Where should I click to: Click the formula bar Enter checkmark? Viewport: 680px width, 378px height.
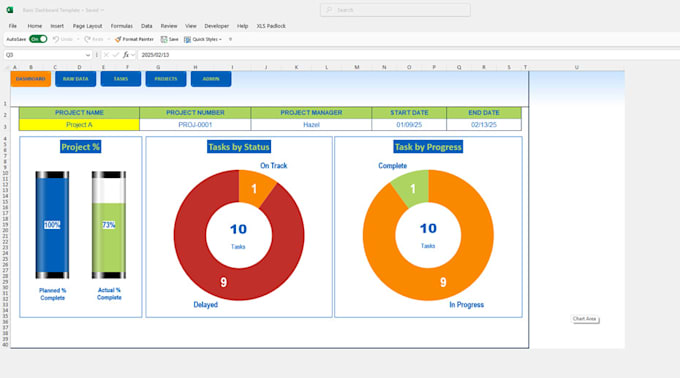point(115,55)
